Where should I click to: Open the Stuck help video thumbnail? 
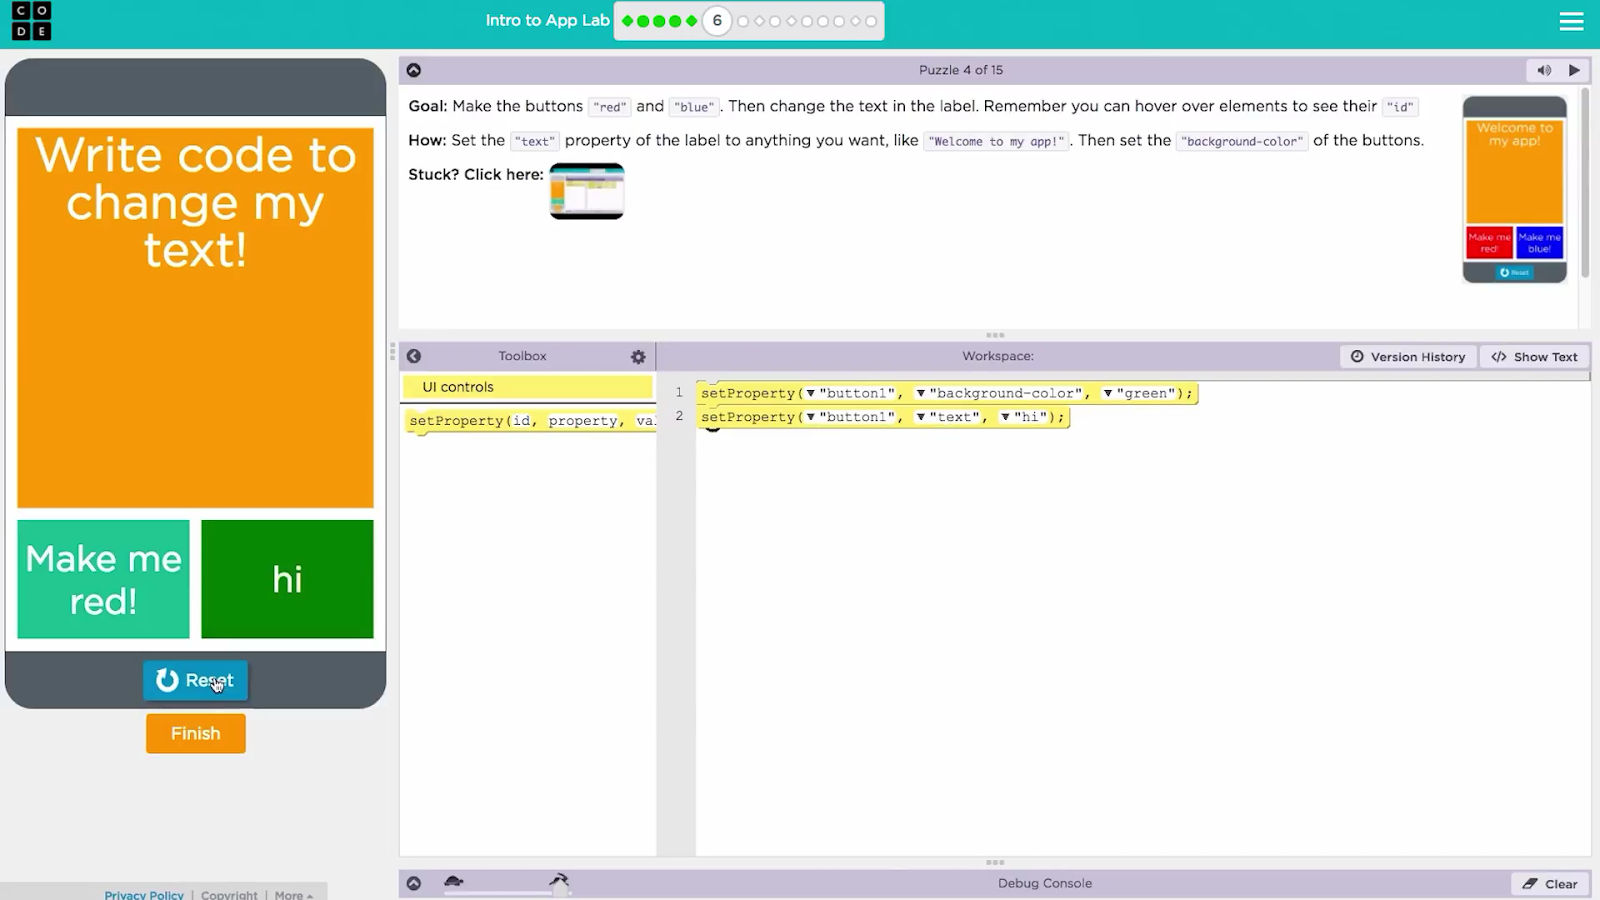tap(587, 190)
